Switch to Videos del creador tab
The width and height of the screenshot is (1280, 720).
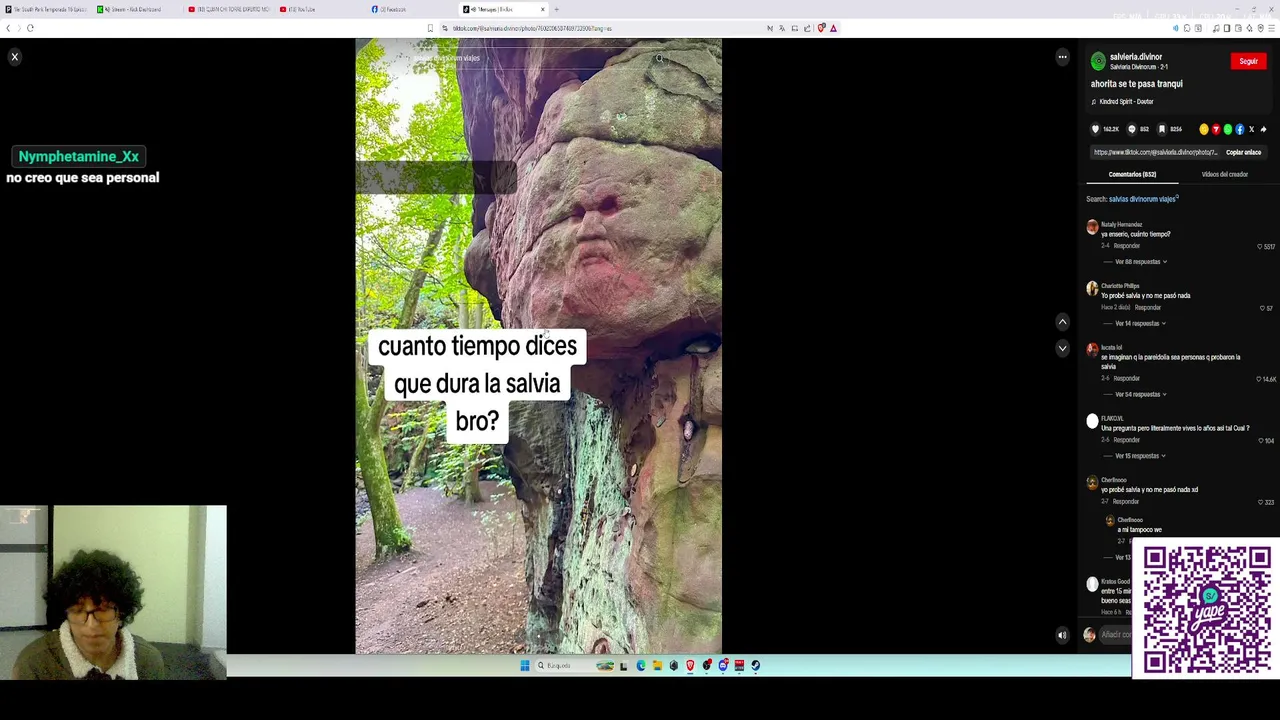(x=1224, y=174)
